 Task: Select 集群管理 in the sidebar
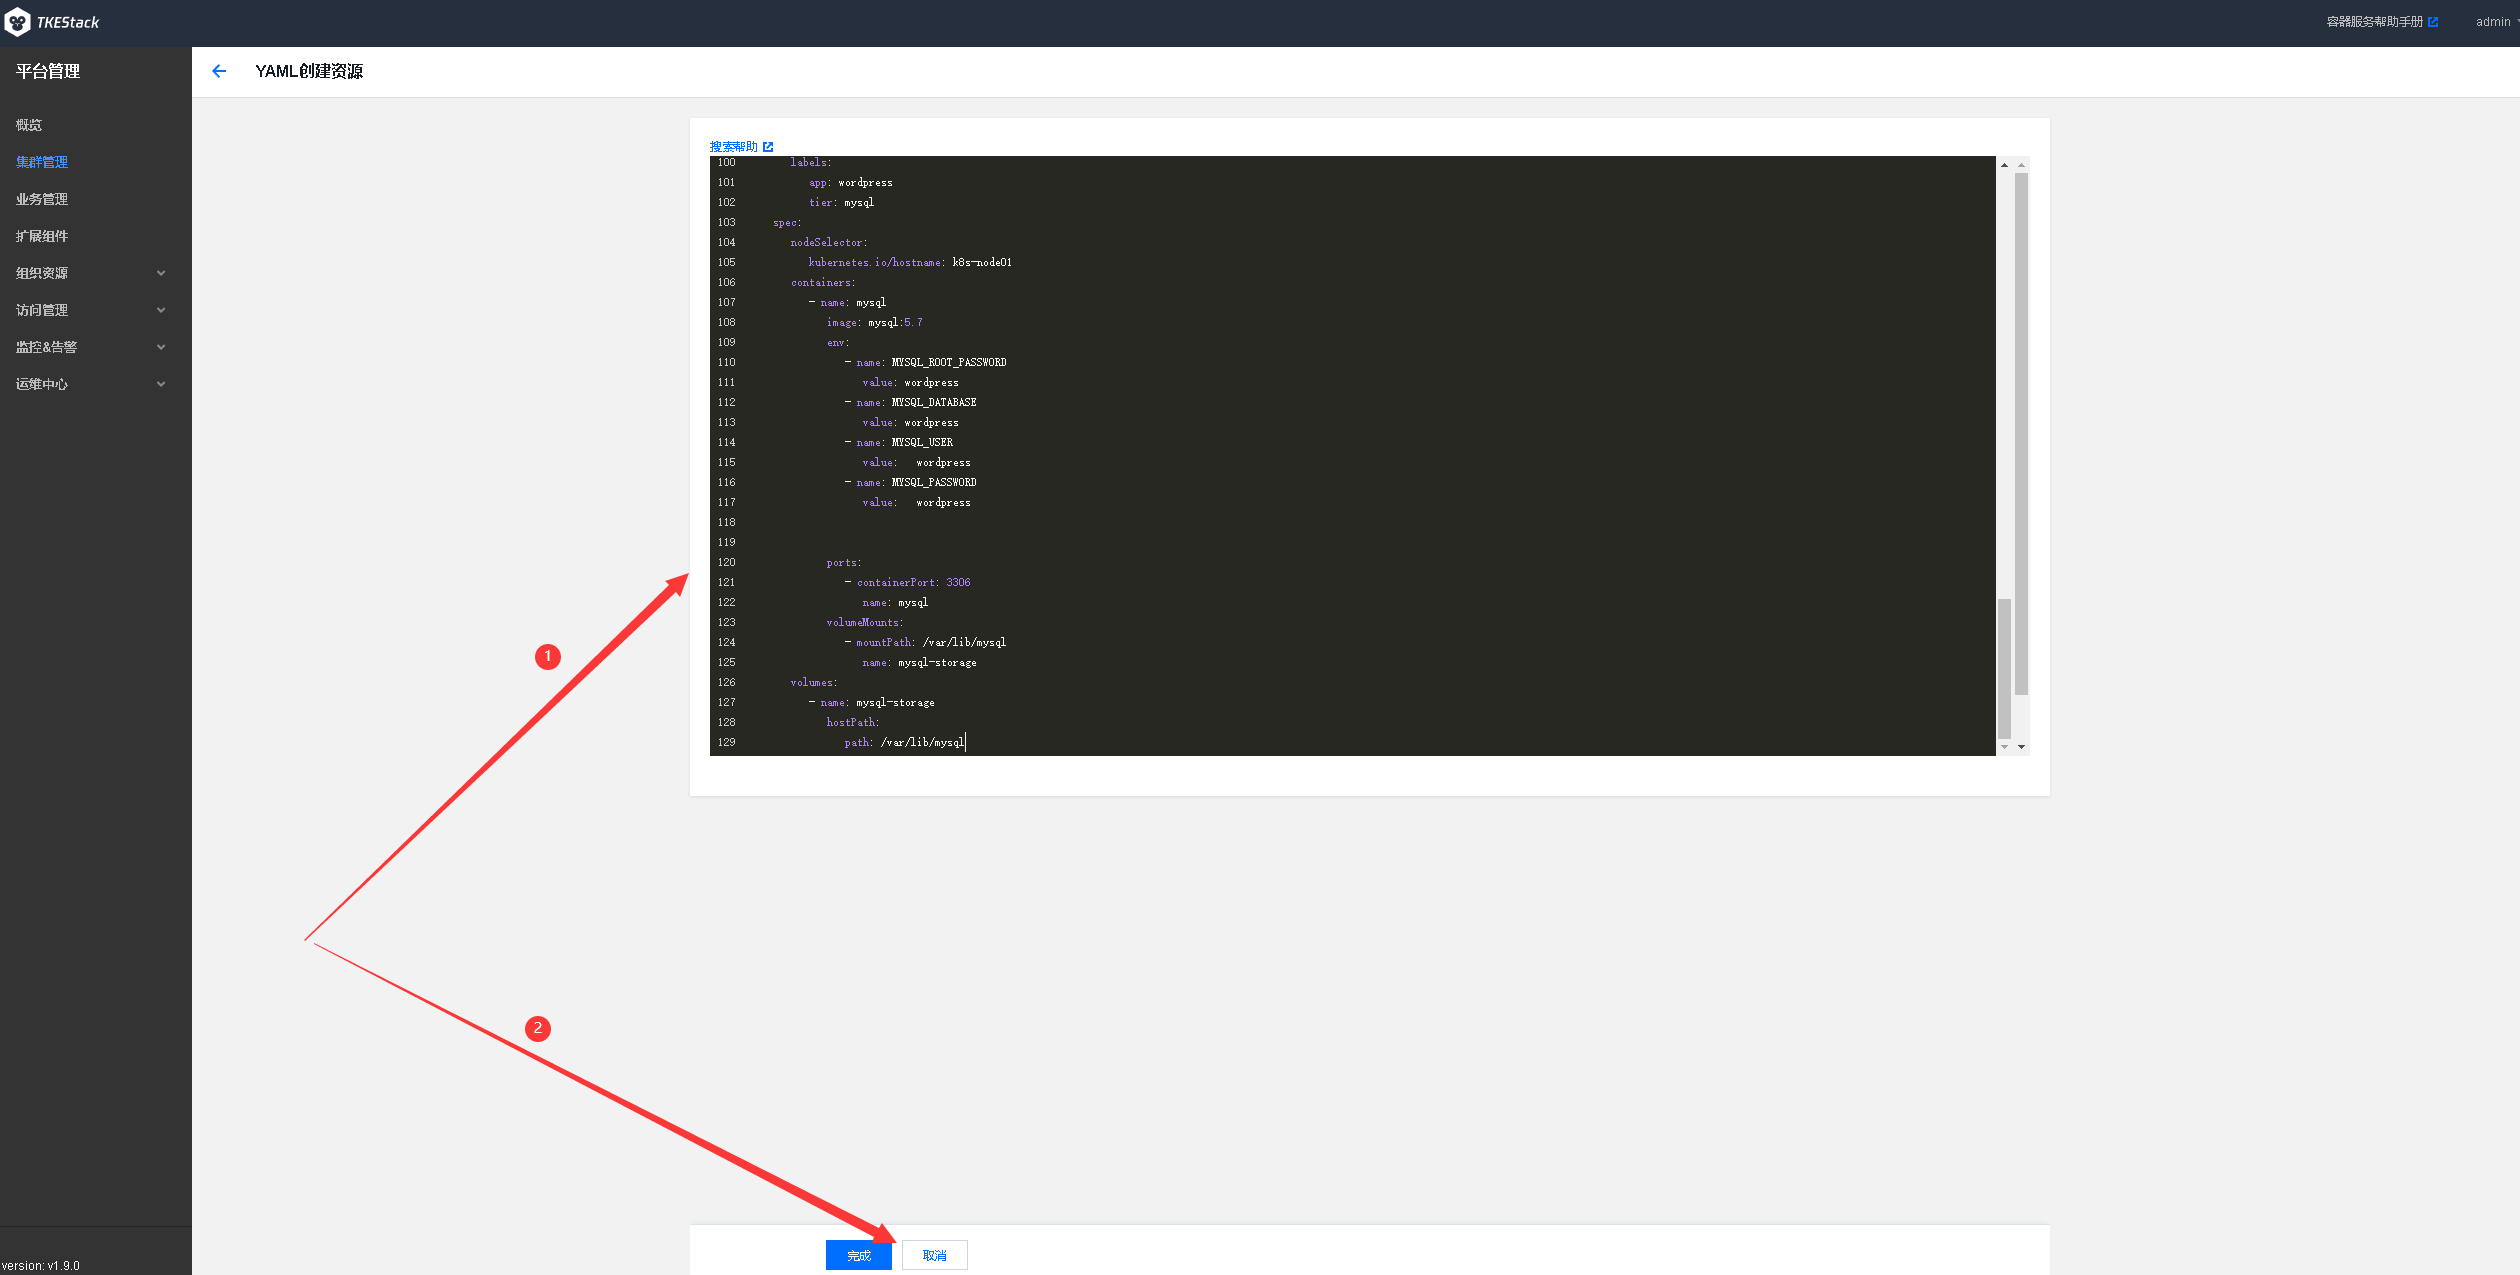coord(42,162)
